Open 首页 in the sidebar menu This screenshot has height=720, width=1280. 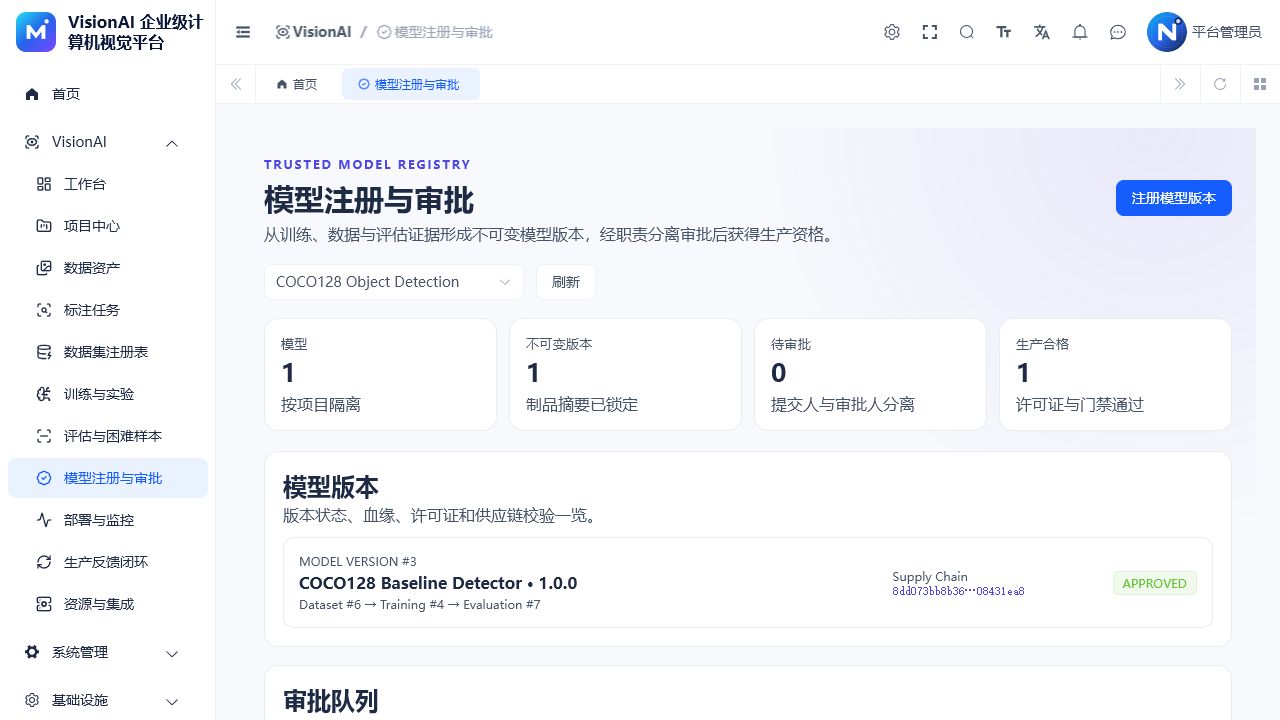click(108, 94)
